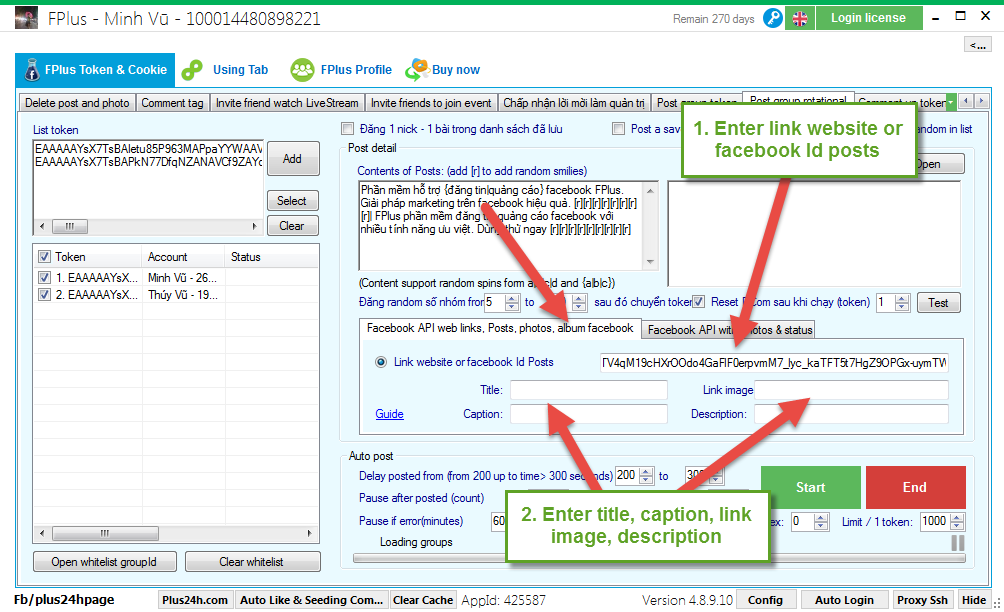Stop posting with the red End button
Screen dimensions: 1004x612
pos(915,487)
